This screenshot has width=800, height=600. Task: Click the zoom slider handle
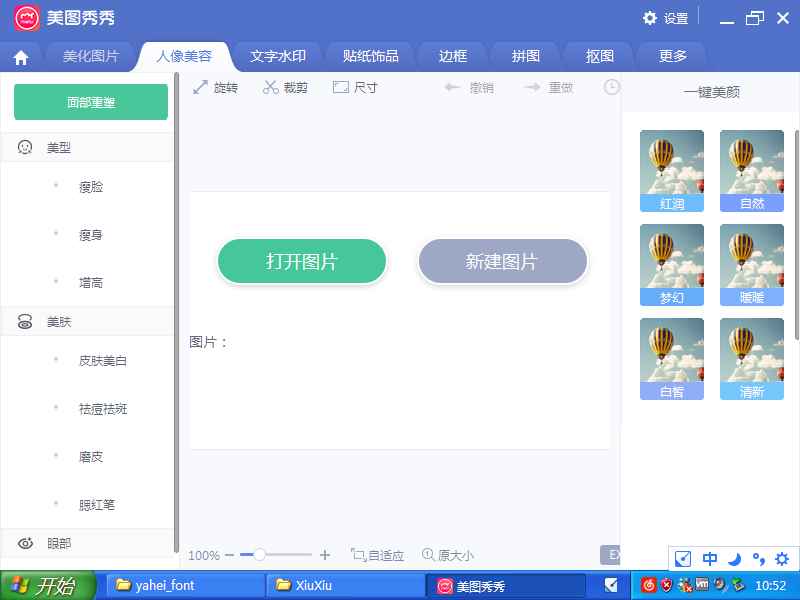(x=260, y=554)
